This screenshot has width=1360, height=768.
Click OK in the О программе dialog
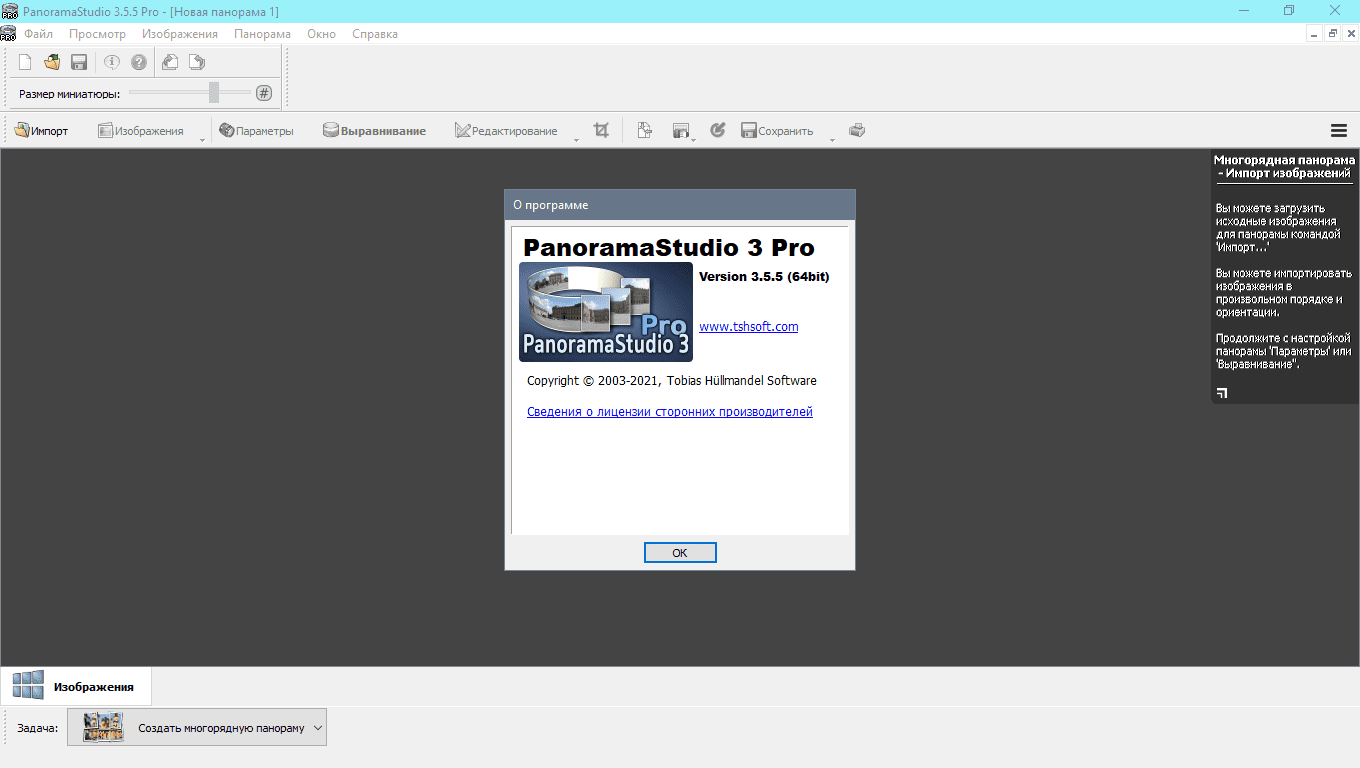680,553
